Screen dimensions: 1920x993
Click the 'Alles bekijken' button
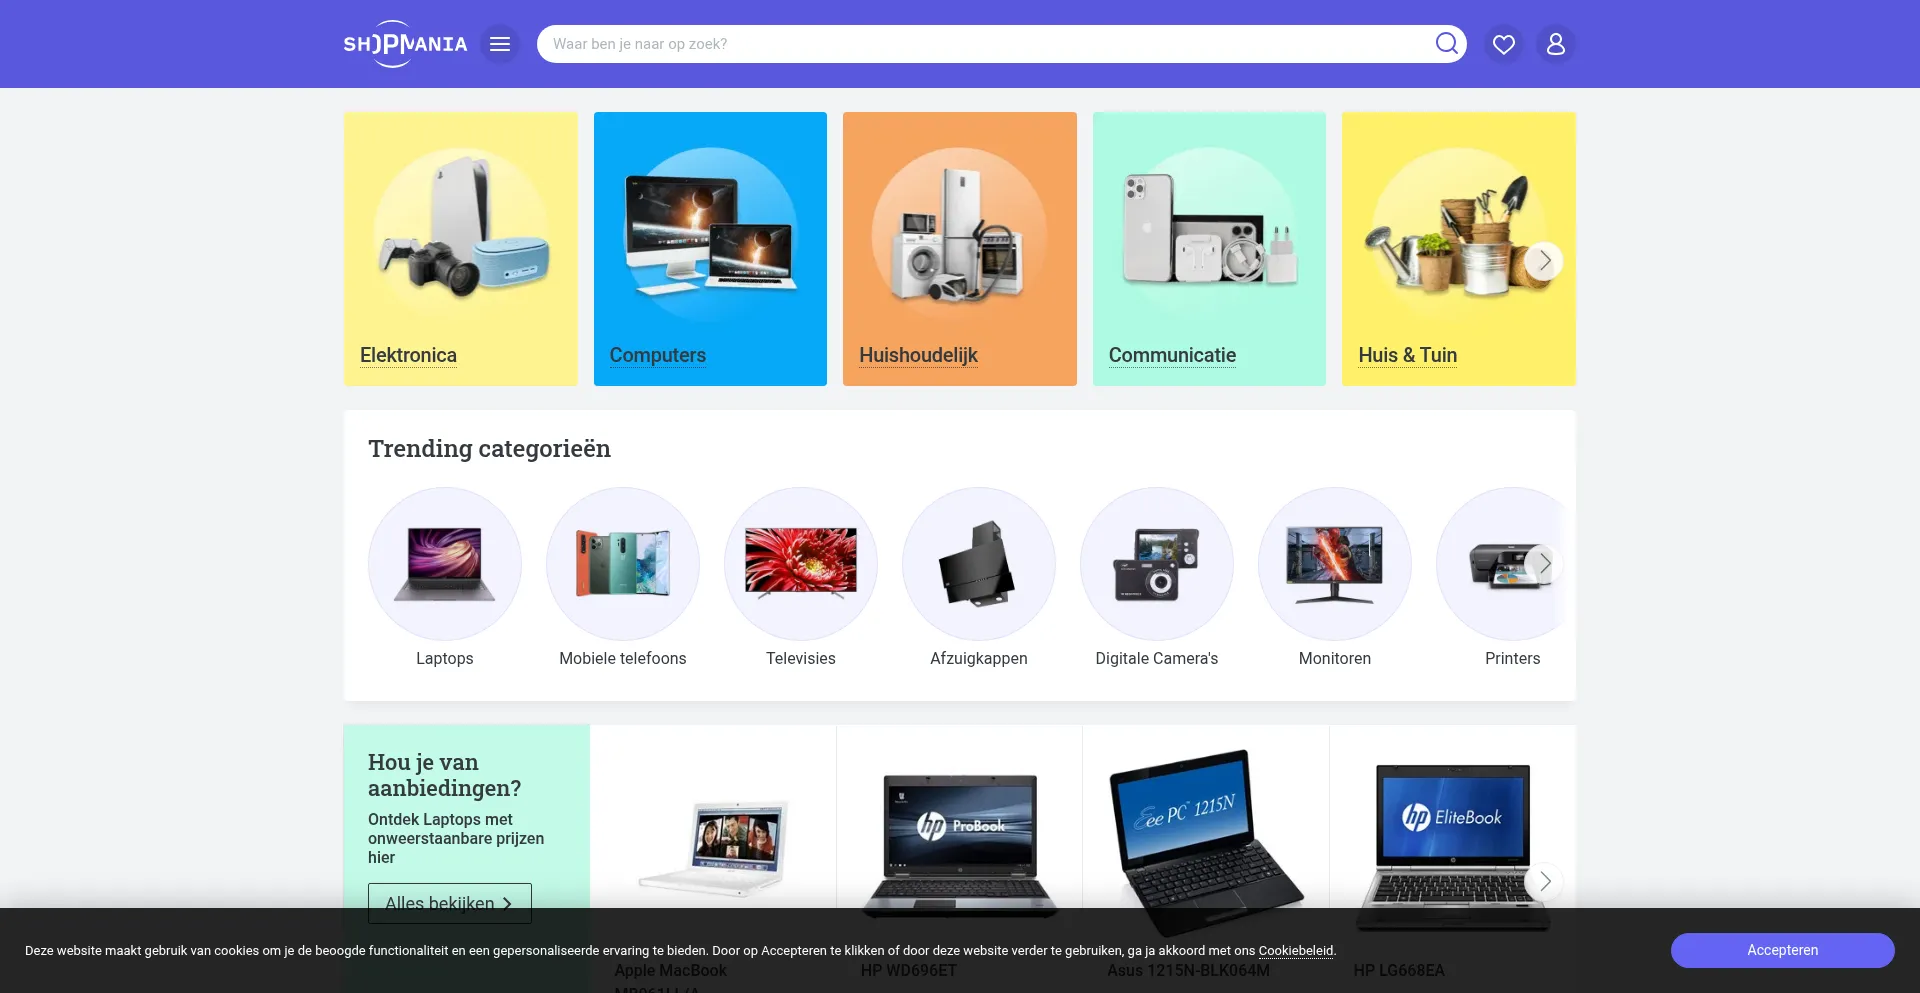point(450,903)
